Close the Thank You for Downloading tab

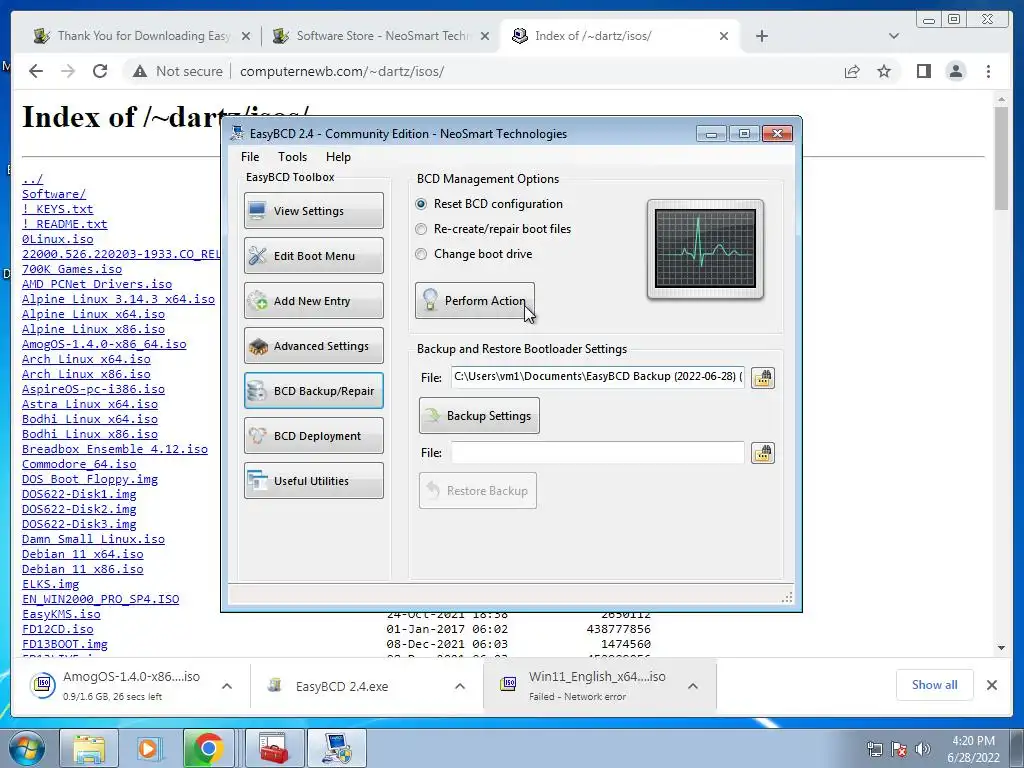[246, 37]
